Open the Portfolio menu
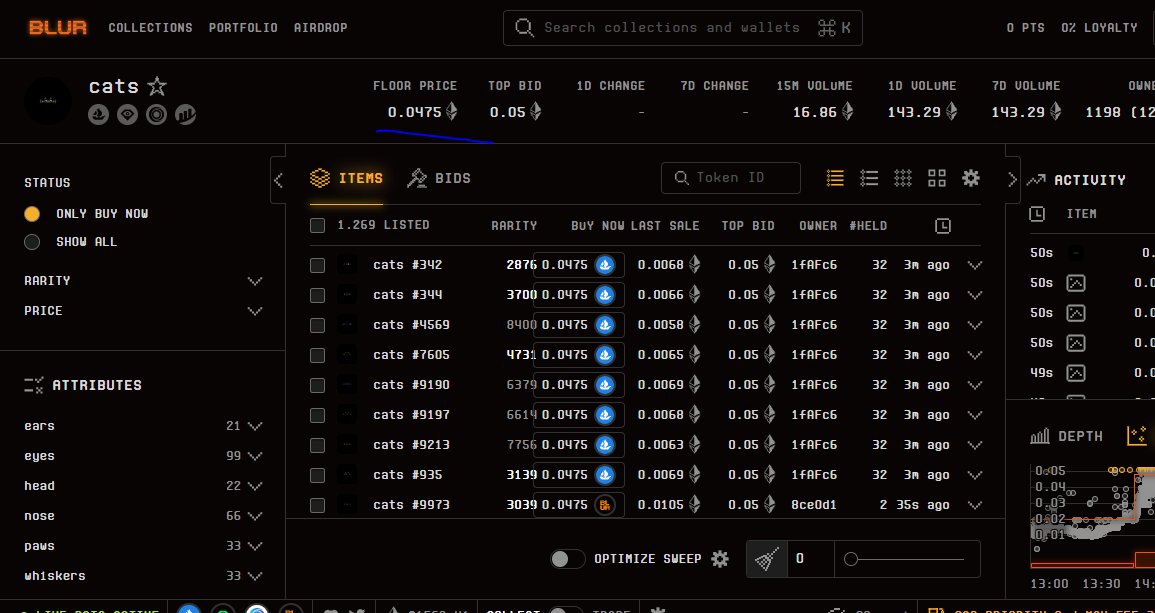This screenshot has width=1155, height=613. (x=243, y=28)
